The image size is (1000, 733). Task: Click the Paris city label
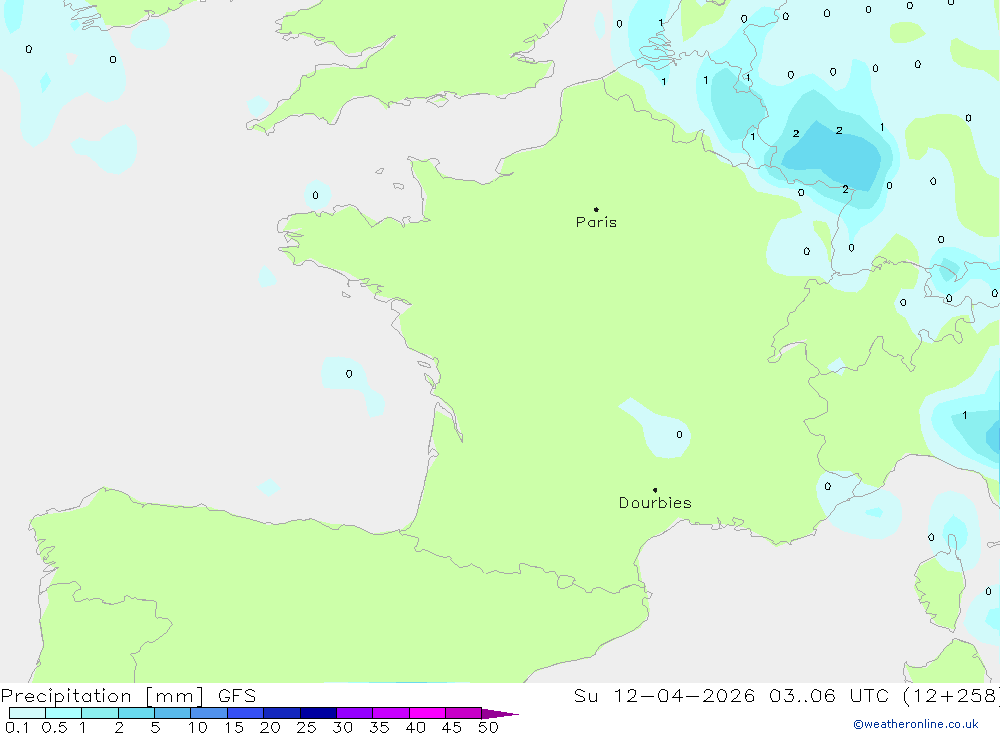pos(596,222)
